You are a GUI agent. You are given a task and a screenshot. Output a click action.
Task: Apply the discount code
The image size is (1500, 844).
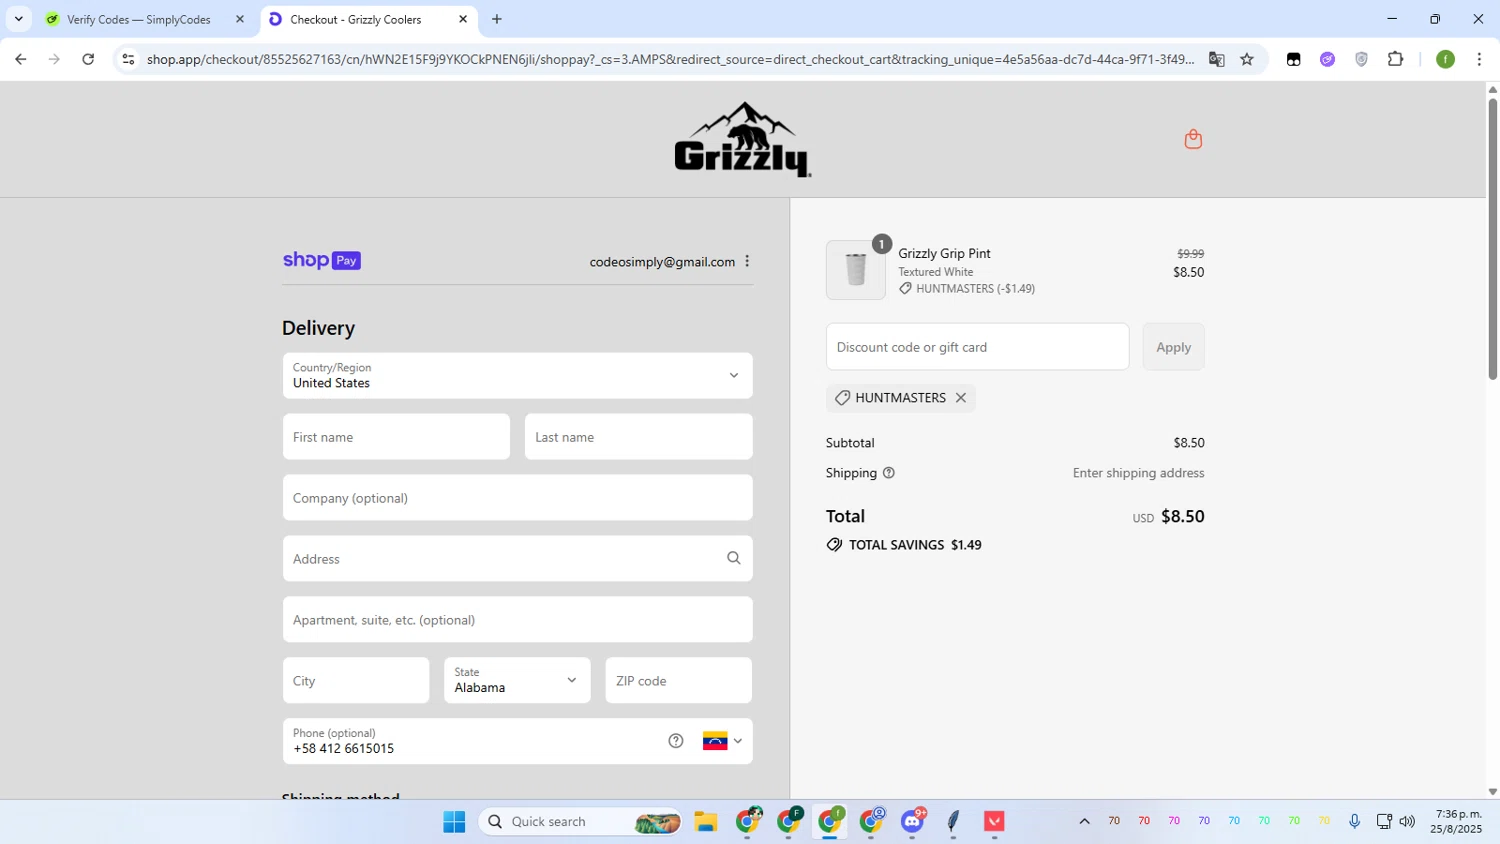point(1173,346)
